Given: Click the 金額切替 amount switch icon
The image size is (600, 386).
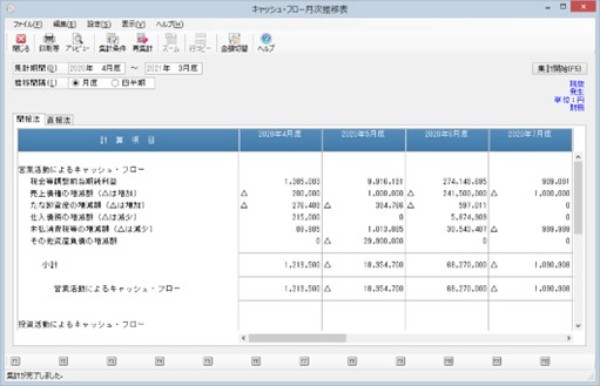Looking at the screenshot, I should point(234,42).
